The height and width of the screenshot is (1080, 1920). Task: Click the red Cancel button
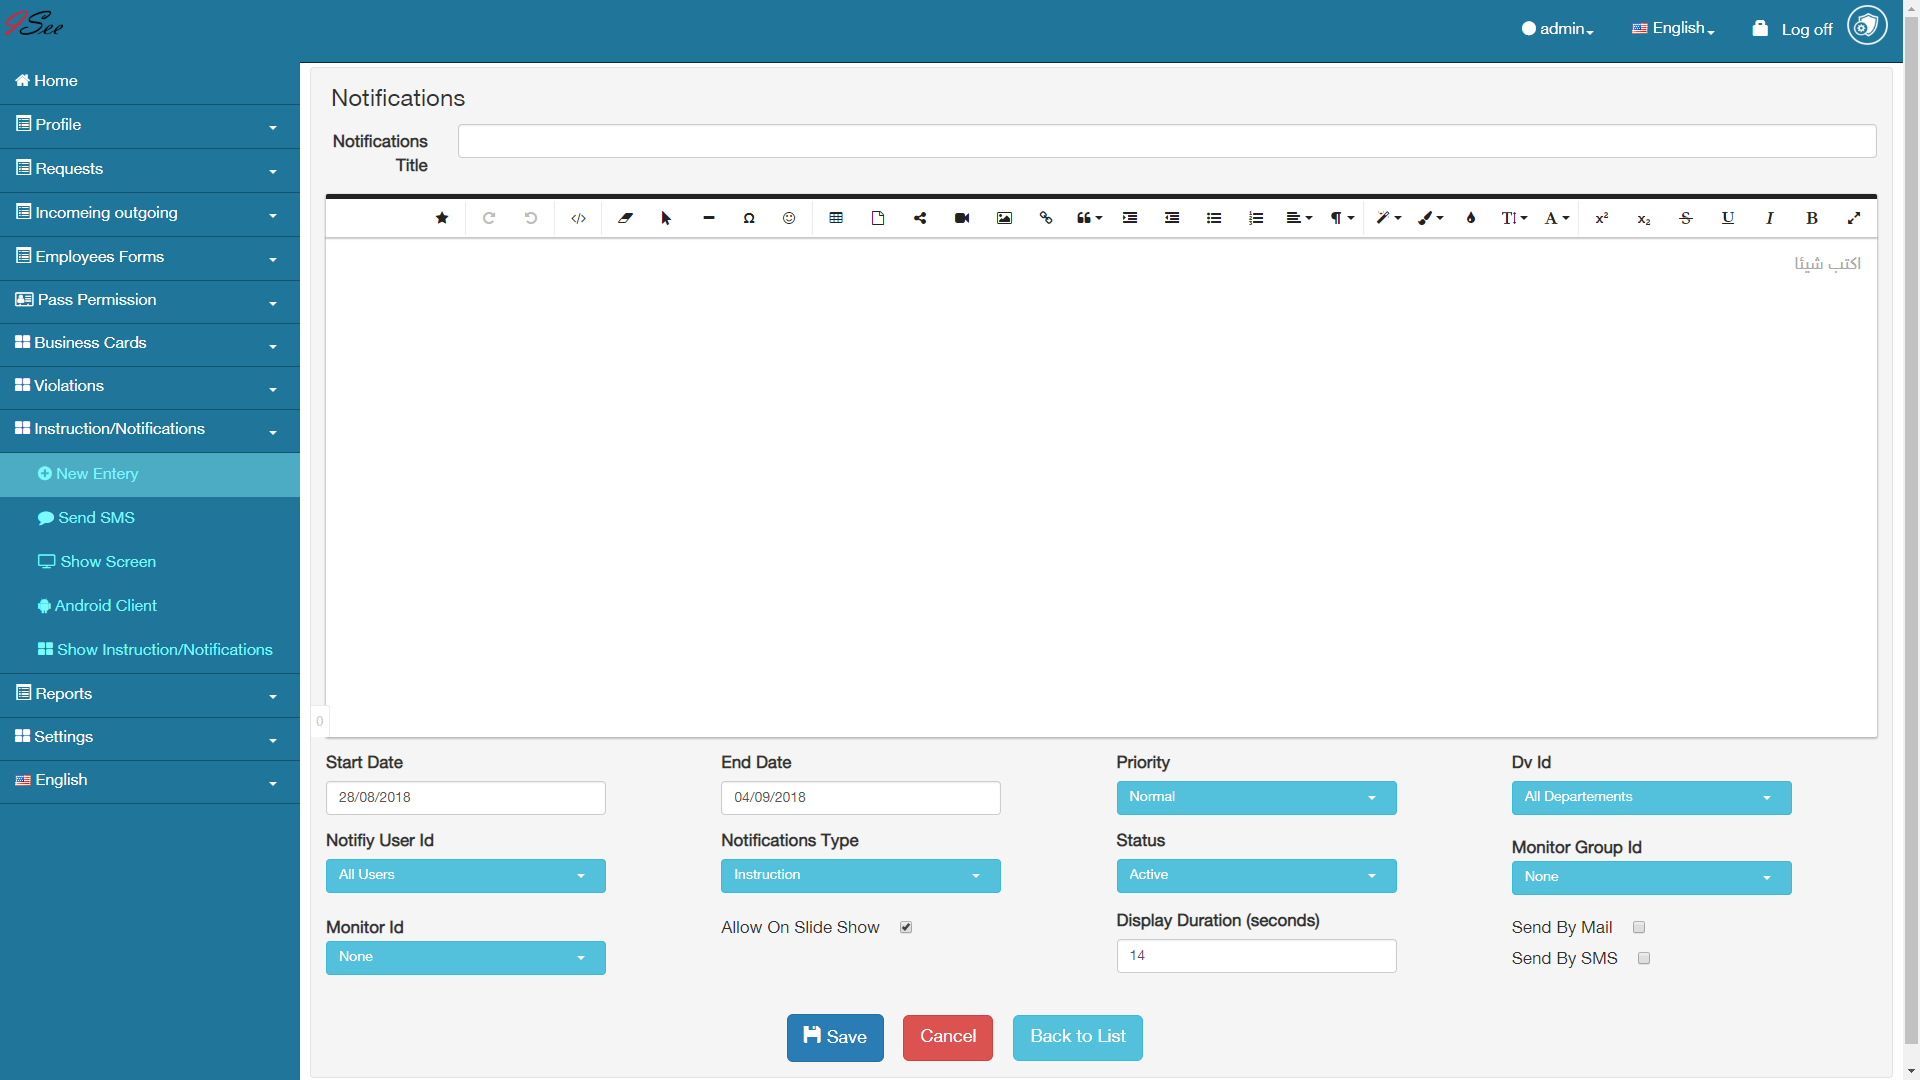pyautogui.click(x=948, y=1037)
